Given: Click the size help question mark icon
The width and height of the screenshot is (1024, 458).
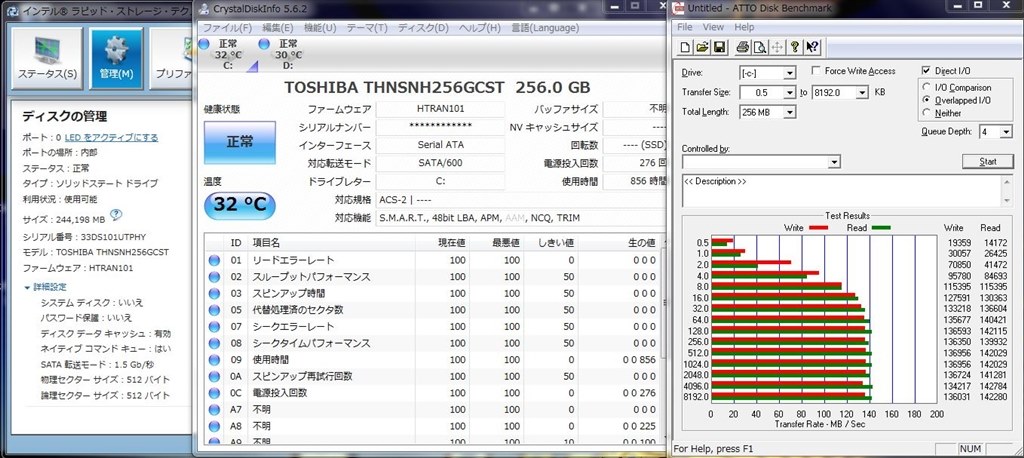Looking at the screenshot, I should [116, 214].
